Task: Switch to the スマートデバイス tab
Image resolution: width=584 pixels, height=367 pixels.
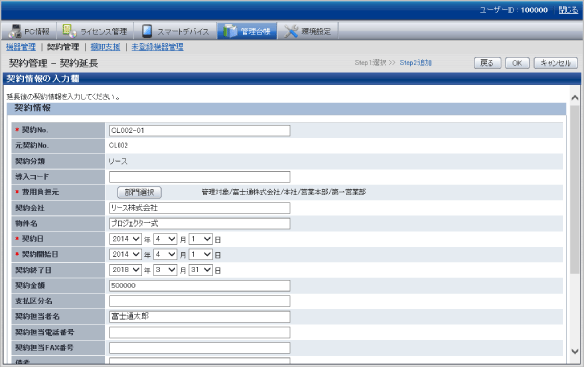Action: [175, 31]
